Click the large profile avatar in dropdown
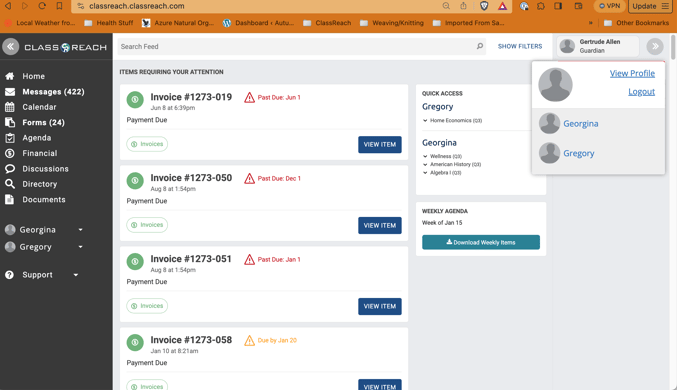The width and height of the screenshot is (677, 390). tap(555, 85)
